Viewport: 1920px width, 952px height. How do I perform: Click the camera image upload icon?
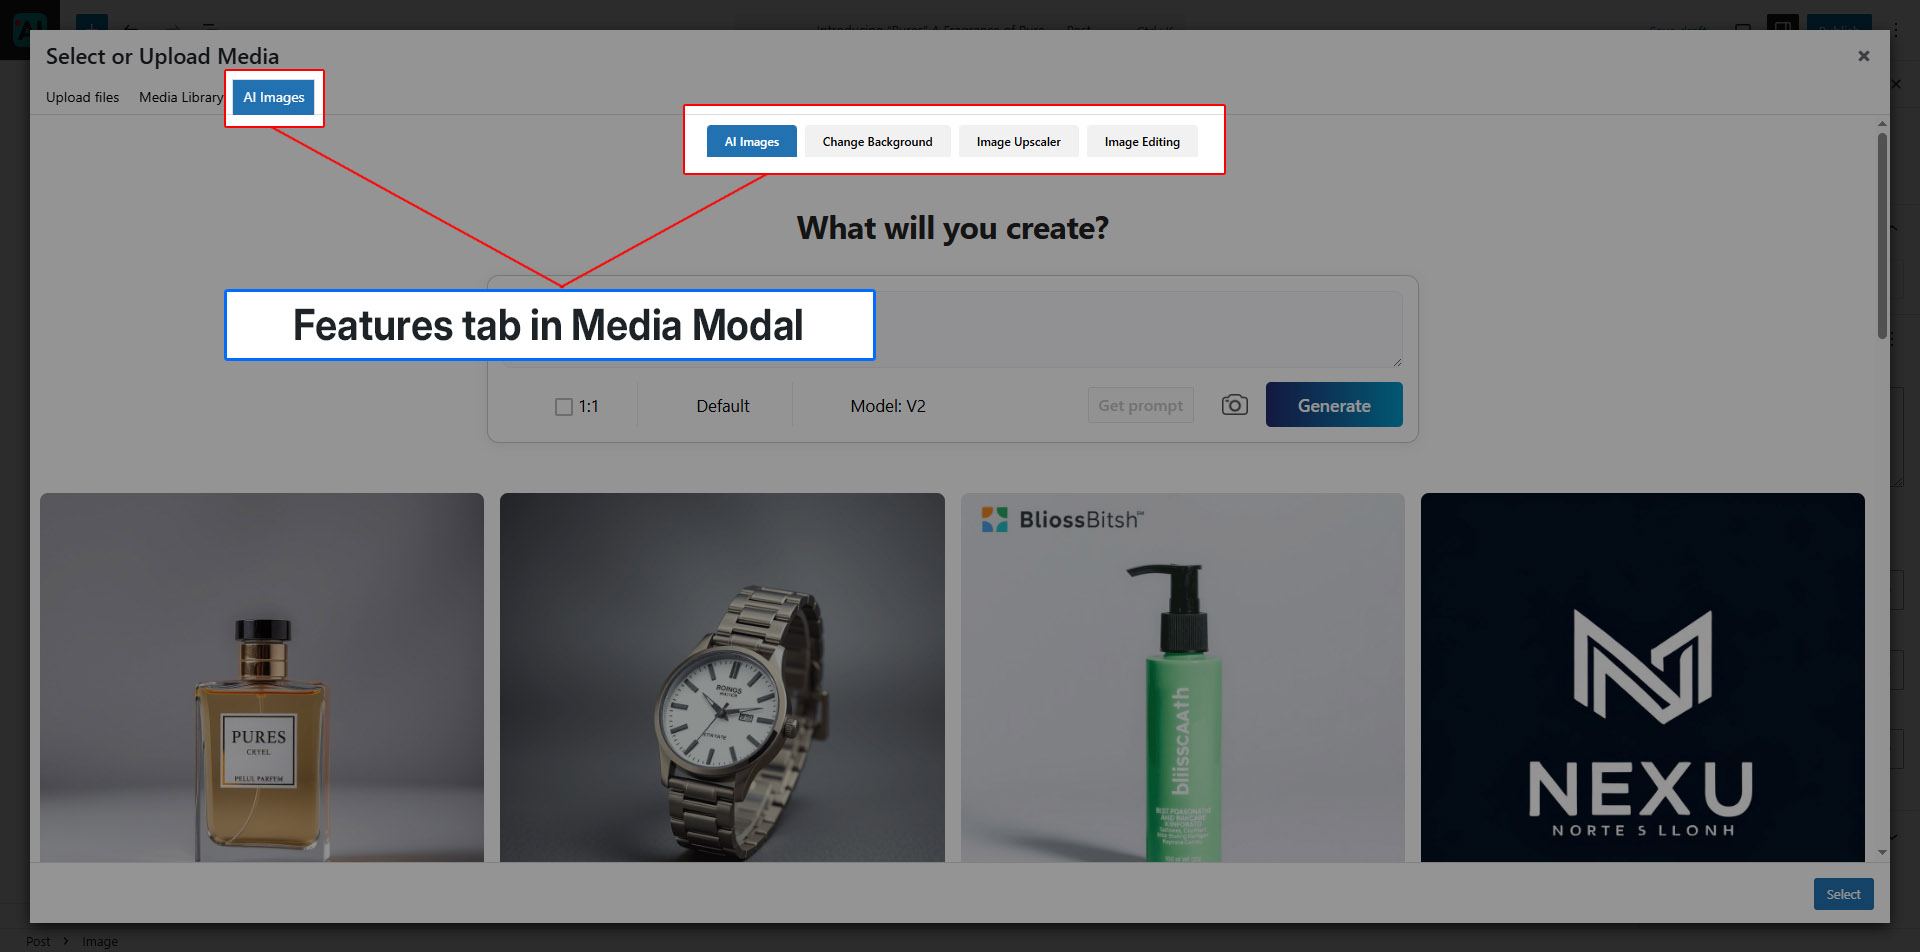click(x=1235, y=405)
